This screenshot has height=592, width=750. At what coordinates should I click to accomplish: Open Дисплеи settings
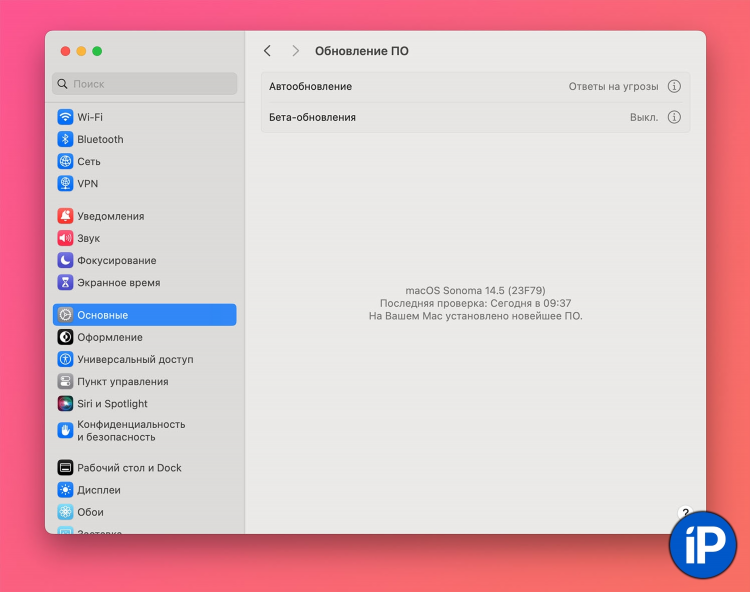[x=144, y=490]
